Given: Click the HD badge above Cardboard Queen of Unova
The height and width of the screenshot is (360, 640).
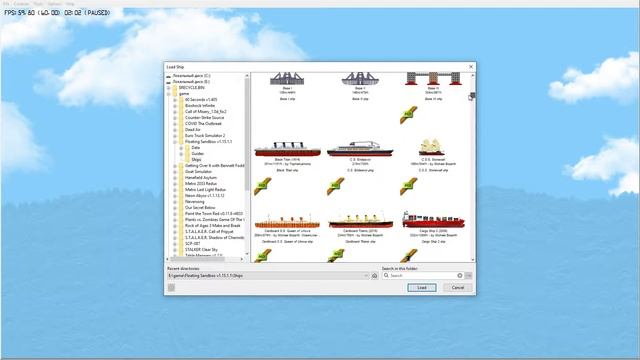Looking at the screenshot, I should click(262, 186).
